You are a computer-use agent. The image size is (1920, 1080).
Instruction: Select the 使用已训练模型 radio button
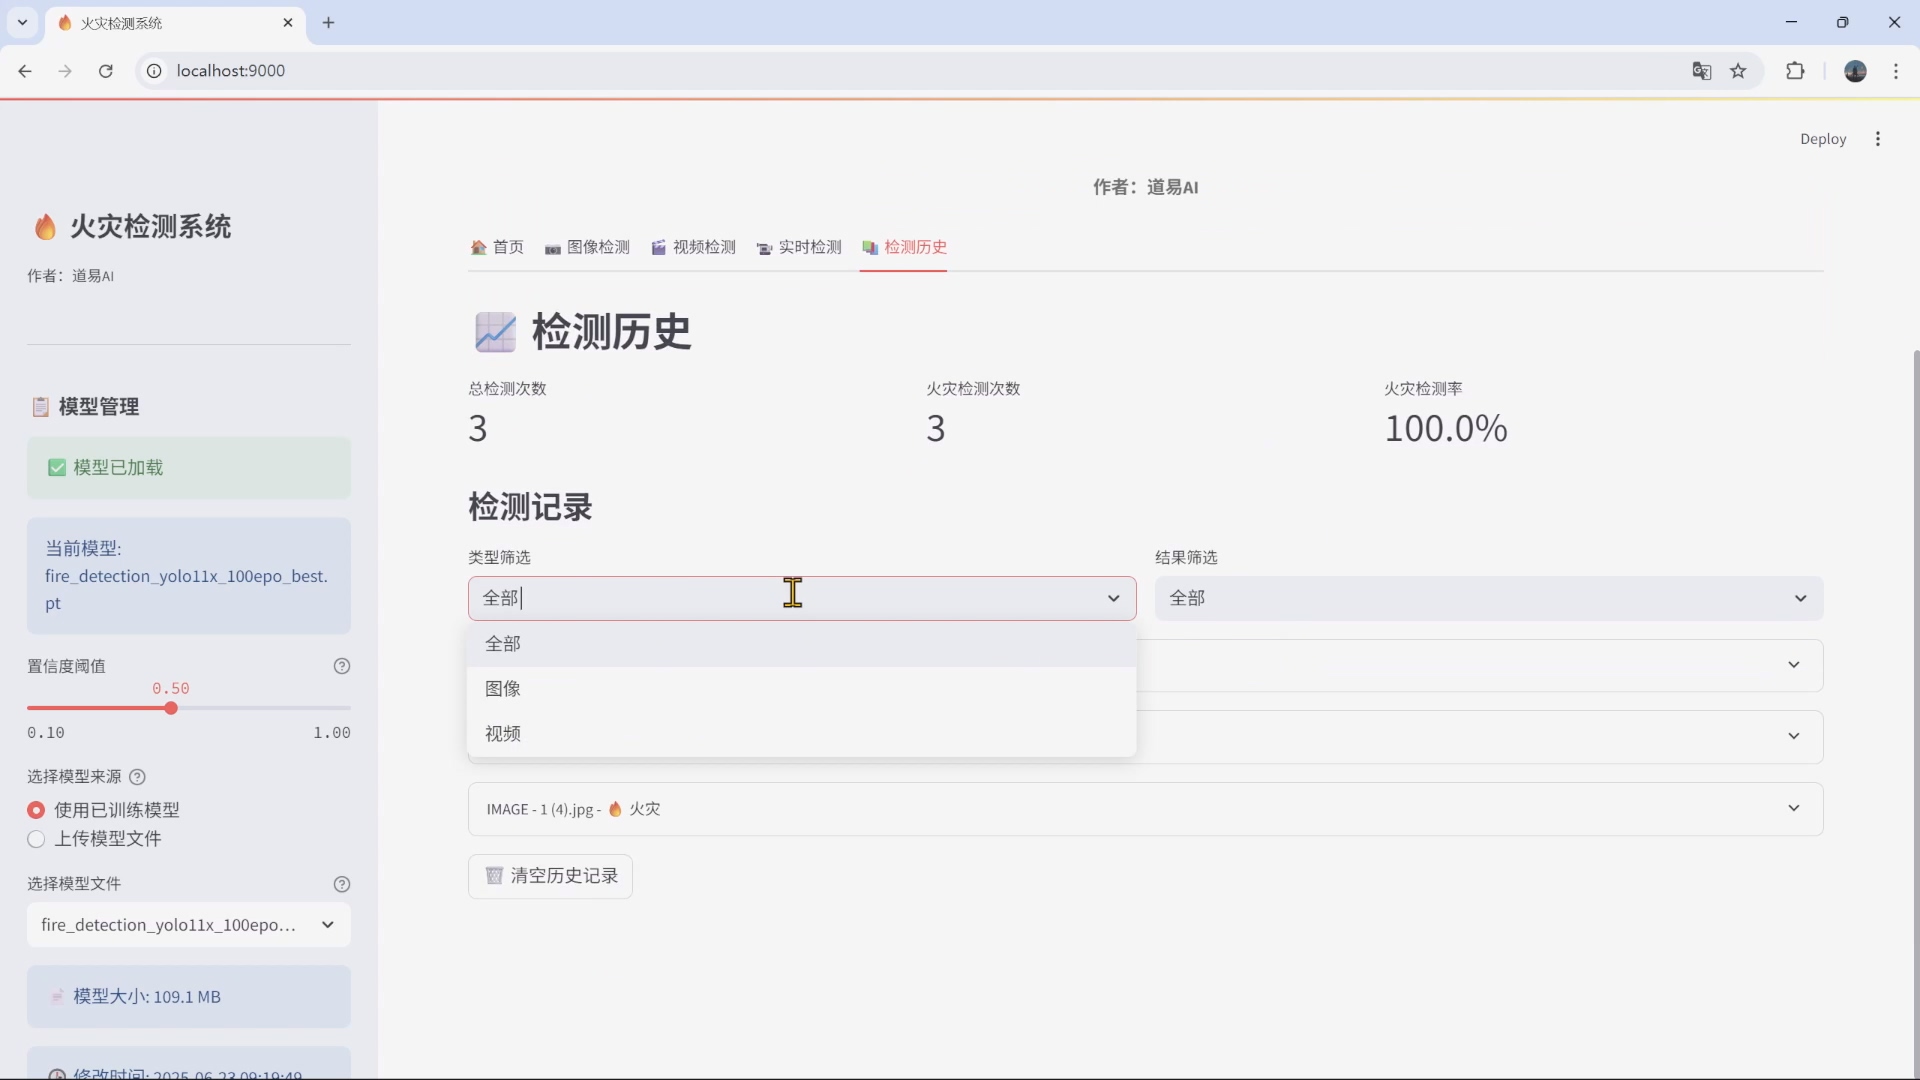[36, 810]
